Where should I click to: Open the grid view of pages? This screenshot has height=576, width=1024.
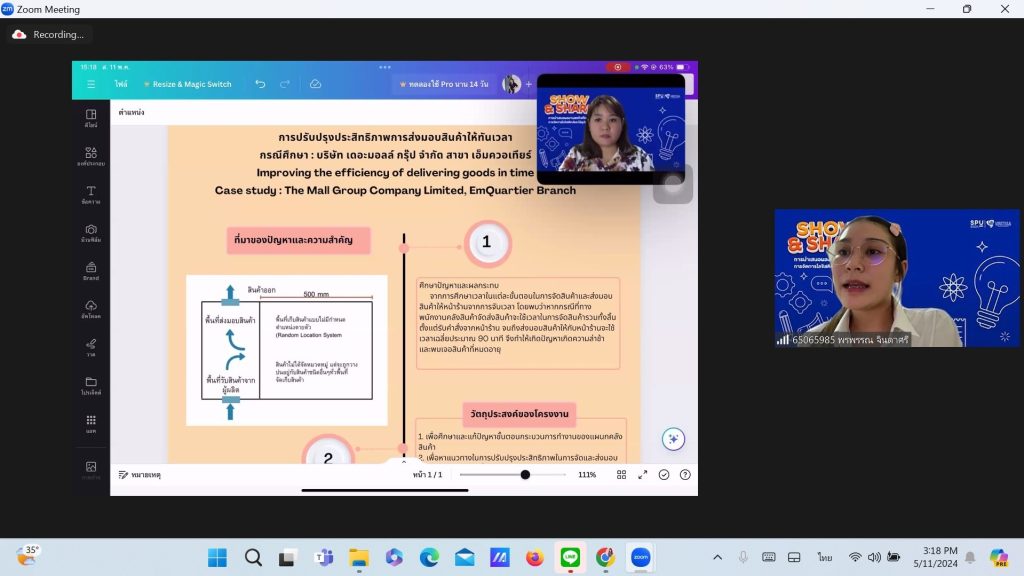[621, 475]
